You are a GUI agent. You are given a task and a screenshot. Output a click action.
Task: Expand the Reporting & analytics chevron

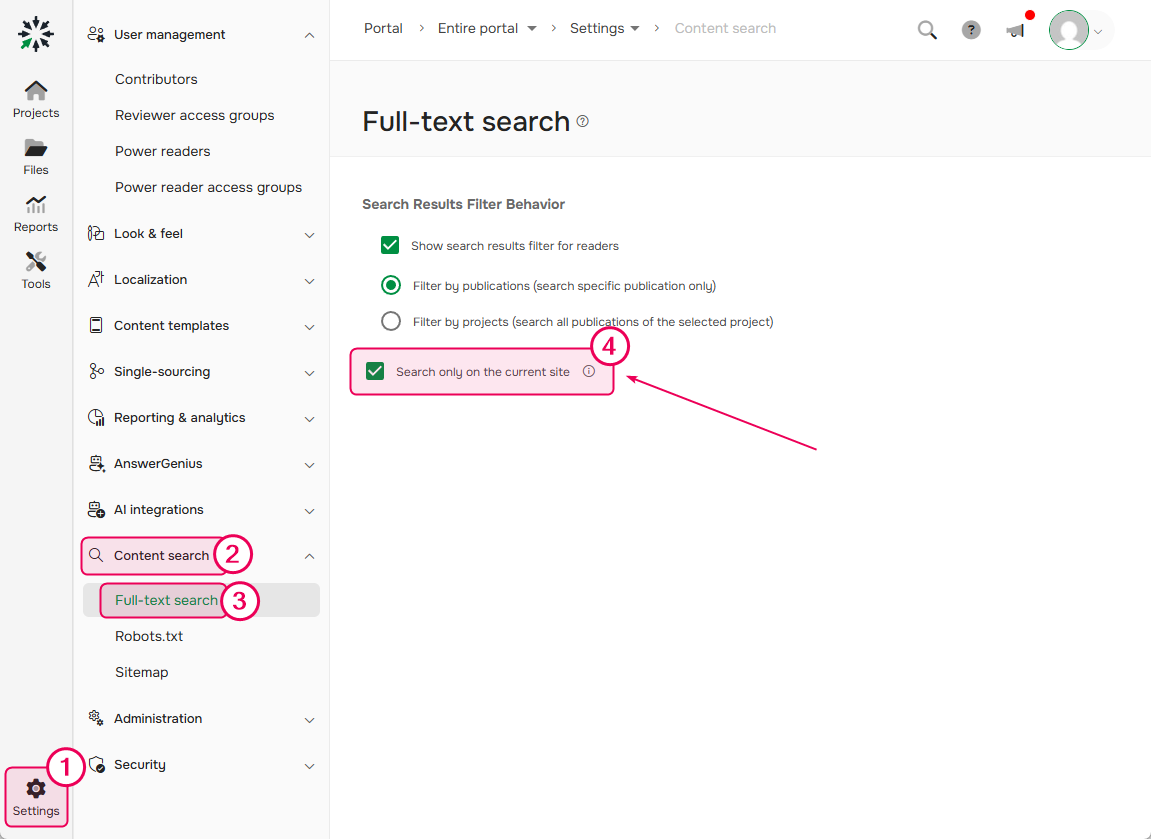point(309,419)
